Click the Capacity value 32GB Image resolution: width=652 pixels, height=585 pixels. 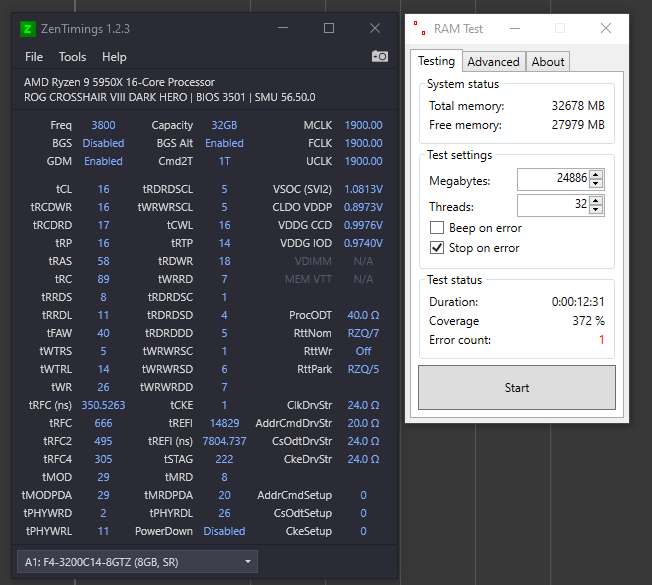click(224, 125)
